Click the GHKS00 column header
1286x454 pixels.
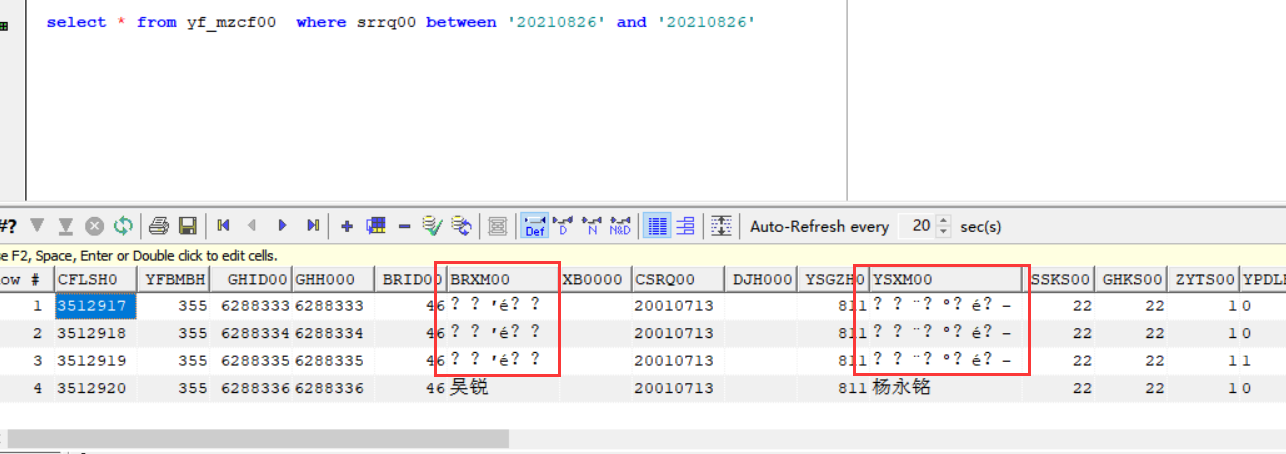1132,279
